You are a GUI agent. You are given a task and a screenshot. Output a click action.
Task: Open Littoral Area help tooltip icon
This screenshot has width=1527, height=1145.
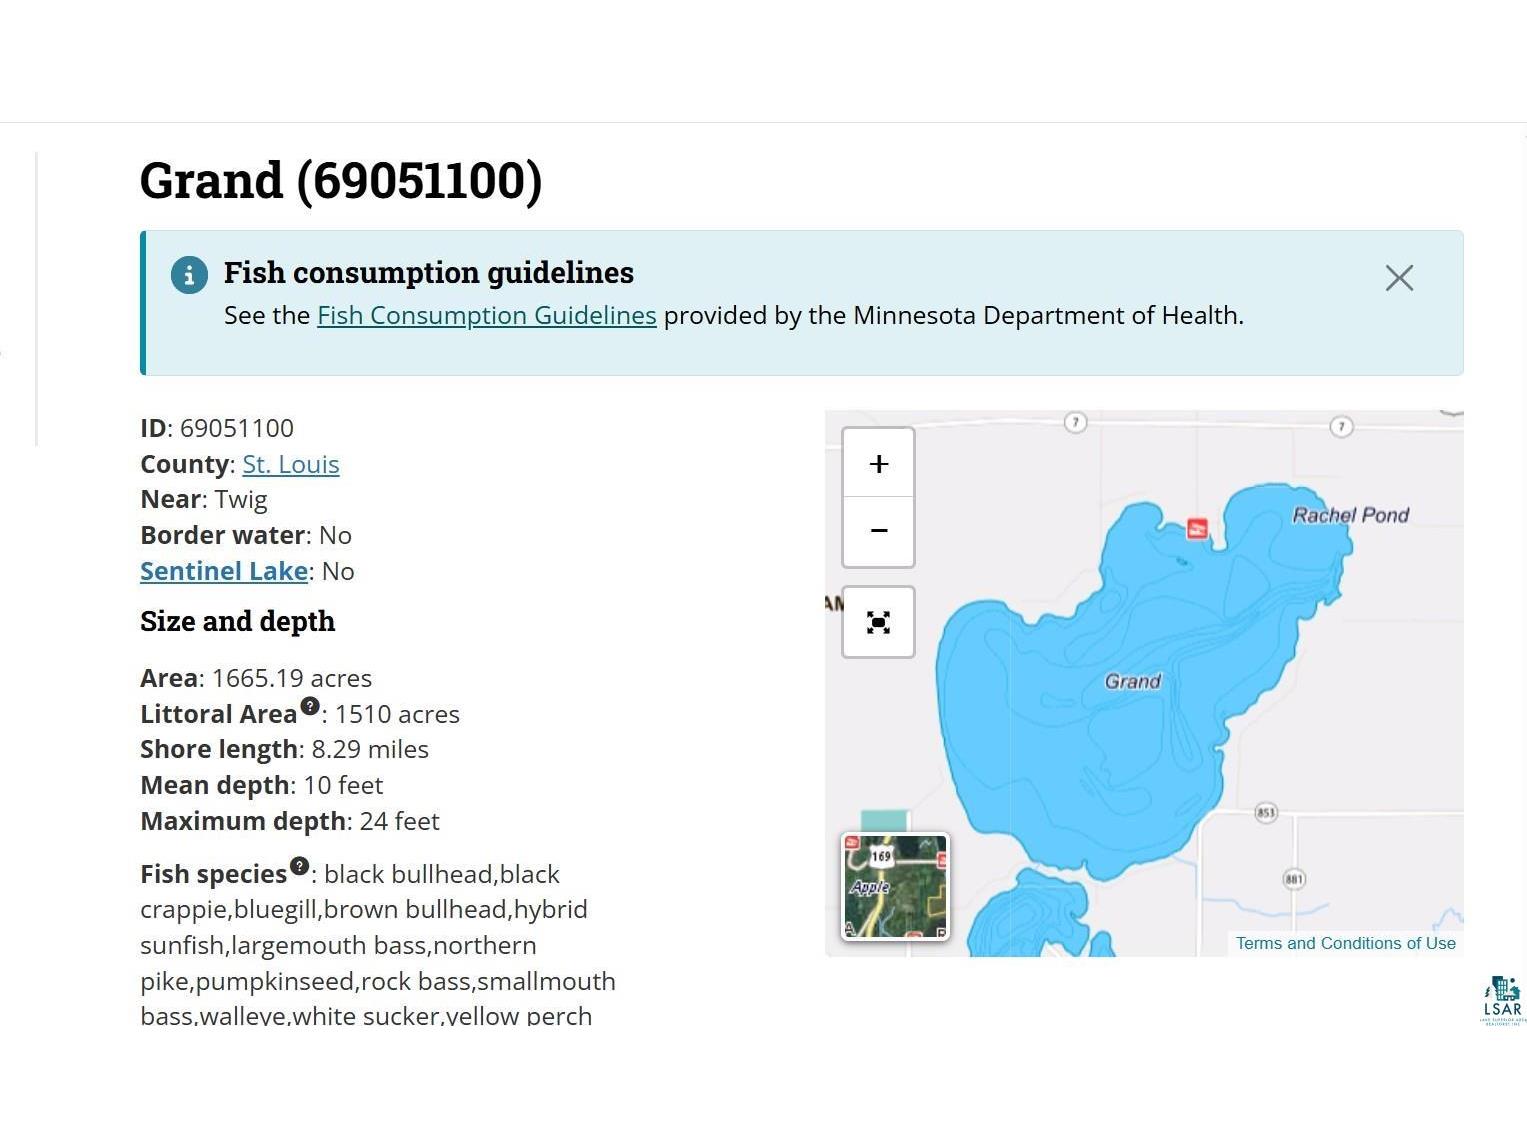310,706
